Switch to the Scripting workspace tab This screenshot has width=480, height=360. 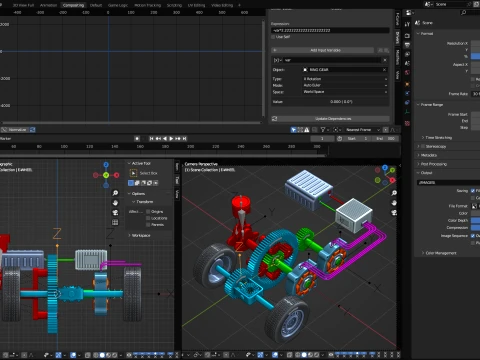174,5
